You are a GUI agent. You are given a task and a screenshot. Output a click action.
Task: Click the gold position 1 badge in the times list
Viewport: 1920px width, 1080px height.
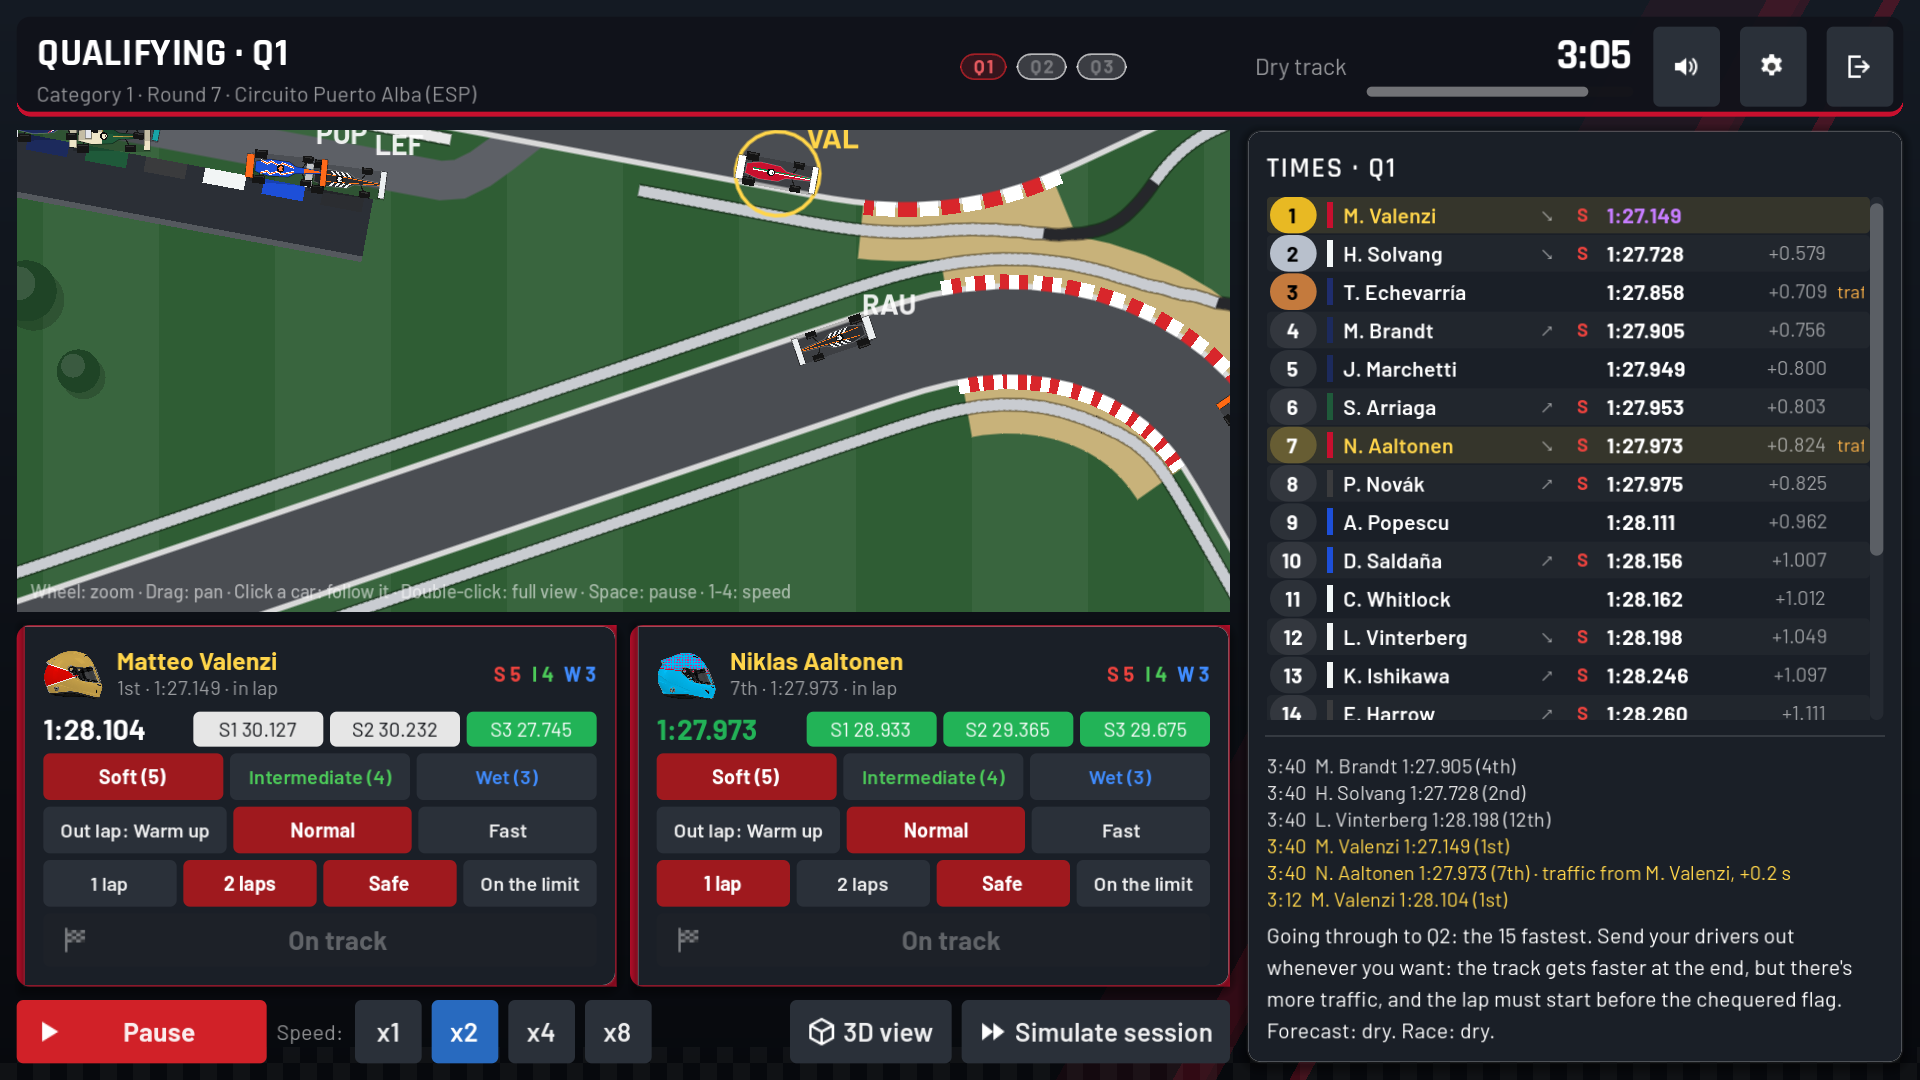(x=1292, y=216)
